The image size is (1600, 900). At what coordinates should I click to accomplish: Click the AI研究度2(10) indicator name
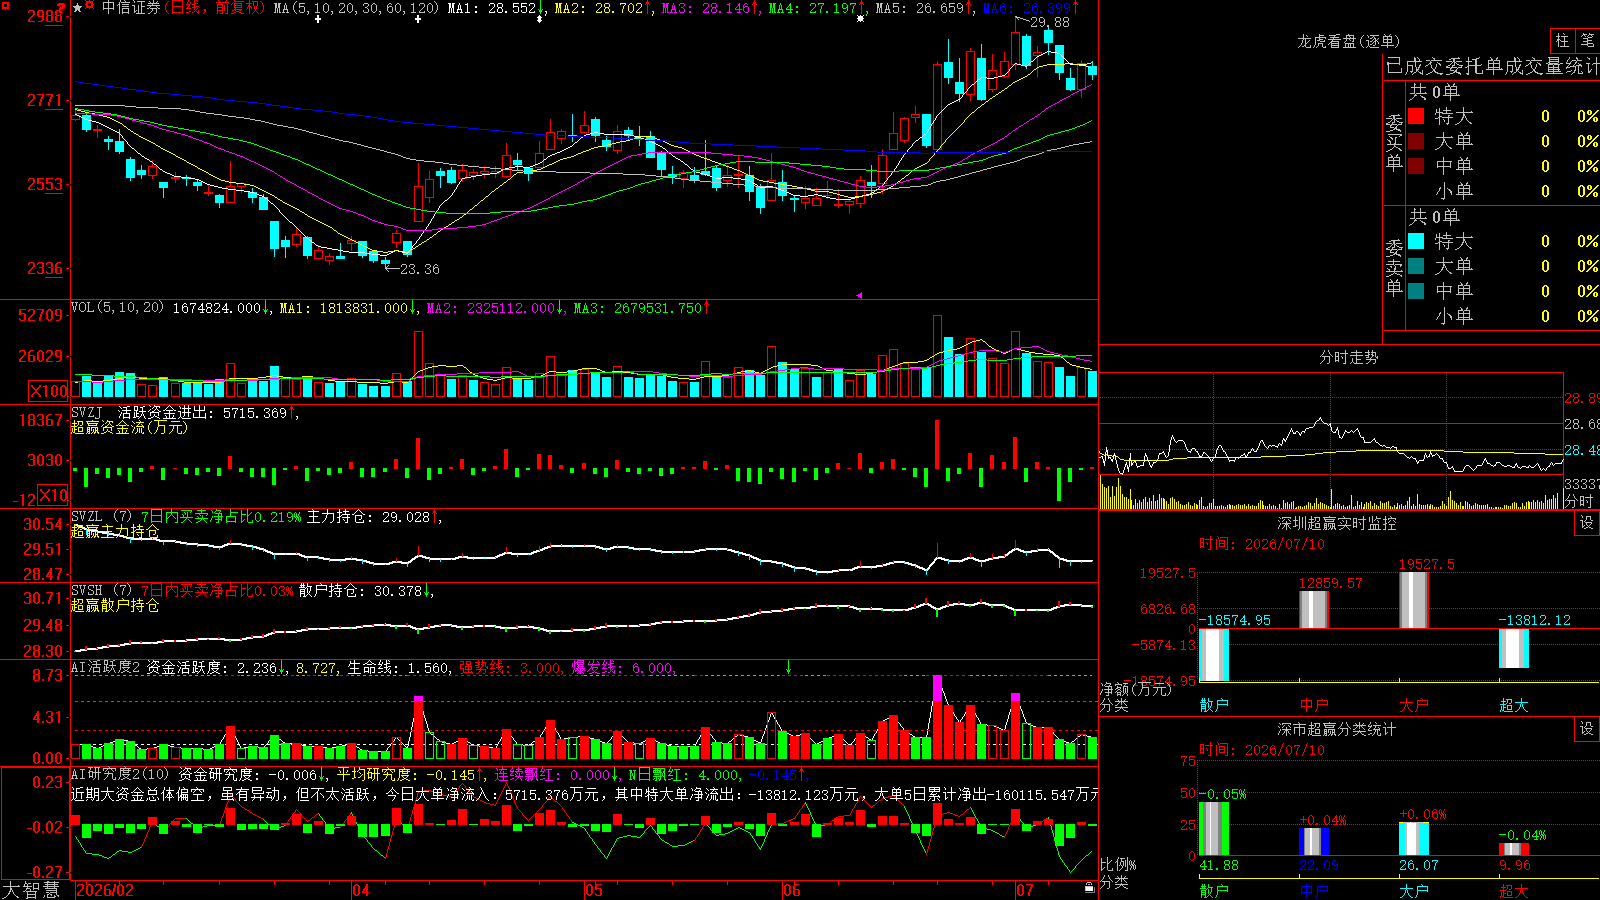[120, 774]
